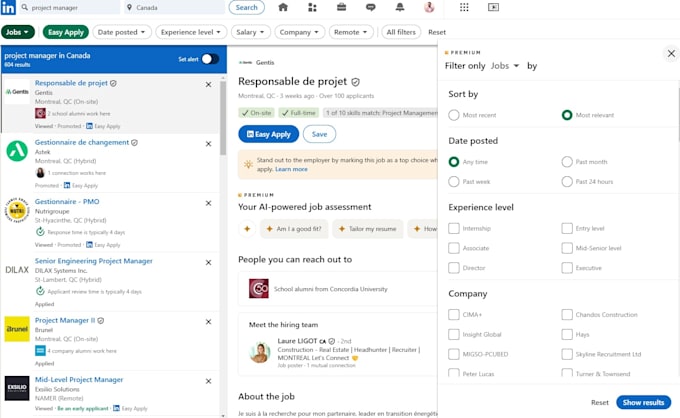680x418 pixels.
Task: Open the Jobs dropdown pill
Action: [x=18, y=32]
